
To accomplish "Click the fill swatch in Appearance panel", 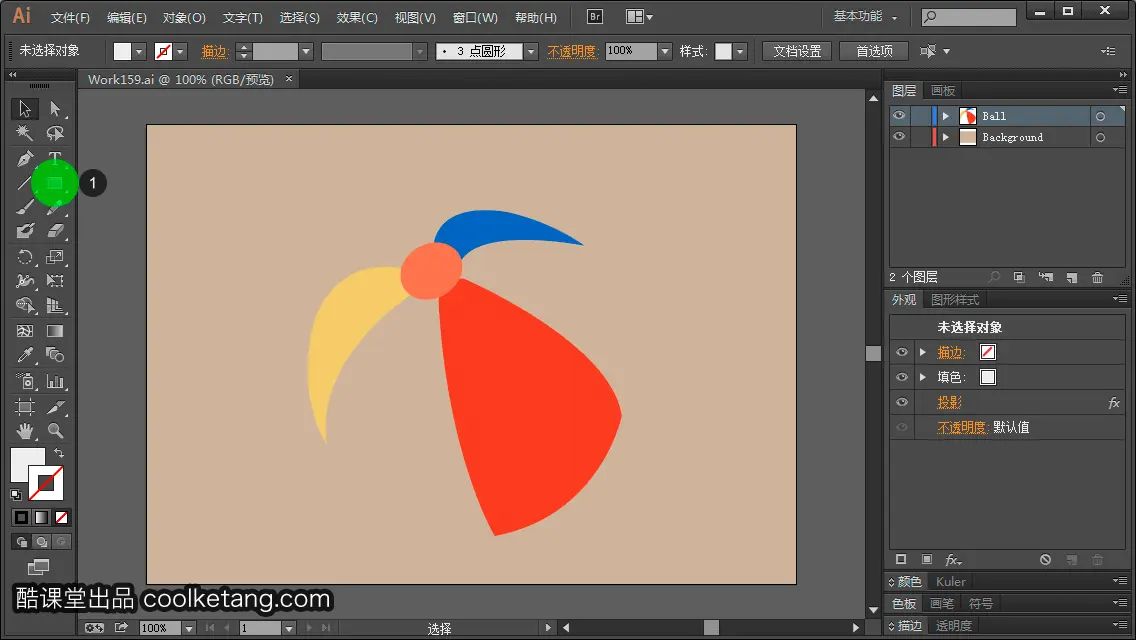I will [x=987, y=377].
